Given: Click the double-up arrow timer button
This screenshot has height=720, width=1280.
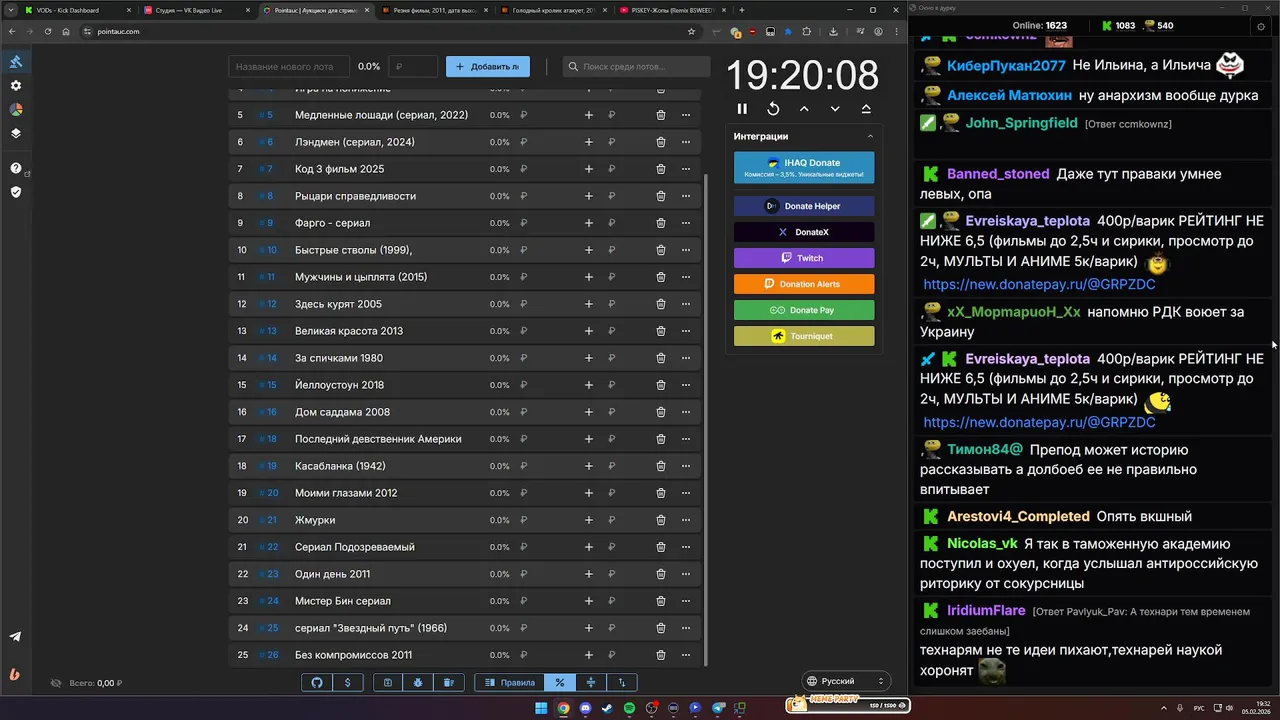Looking at the screenshot, I should point(866,109).
